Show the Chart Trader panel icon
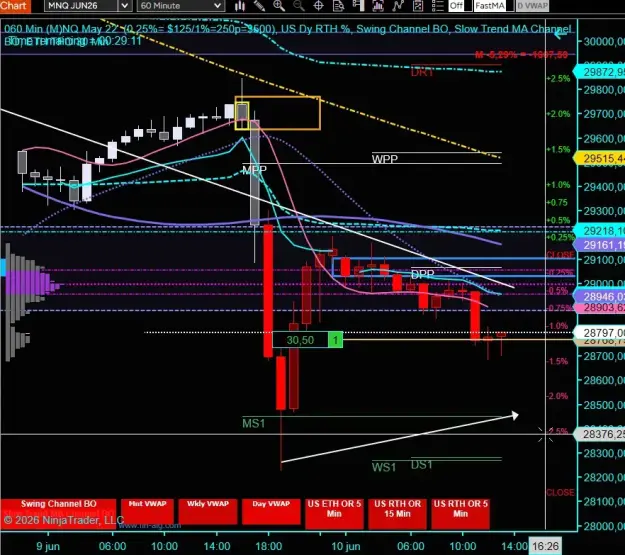The width and height of the screenshot is (625, 555). pyautogui.click(x=358, y=6)
